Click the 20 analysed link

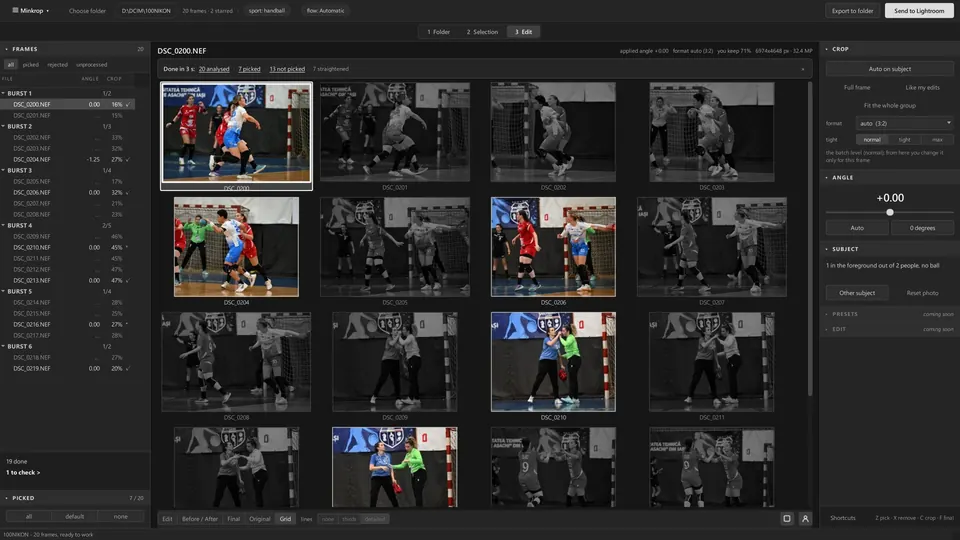(214, 69)
